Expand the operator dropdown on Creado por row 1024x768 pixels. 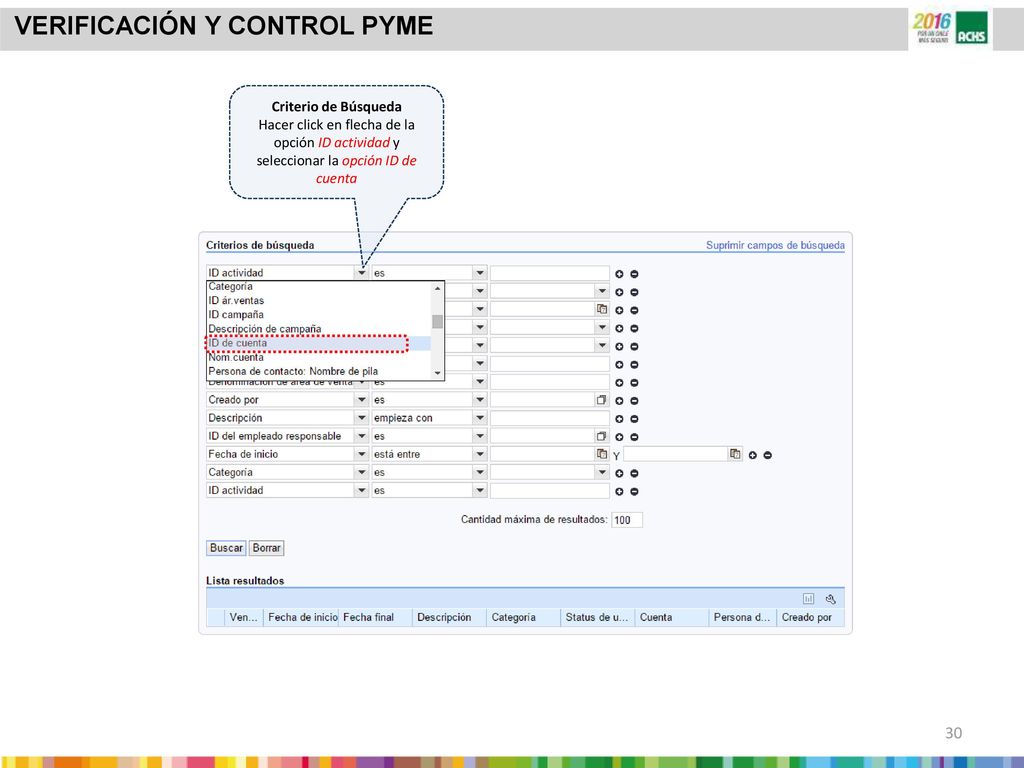coord(480,400)
